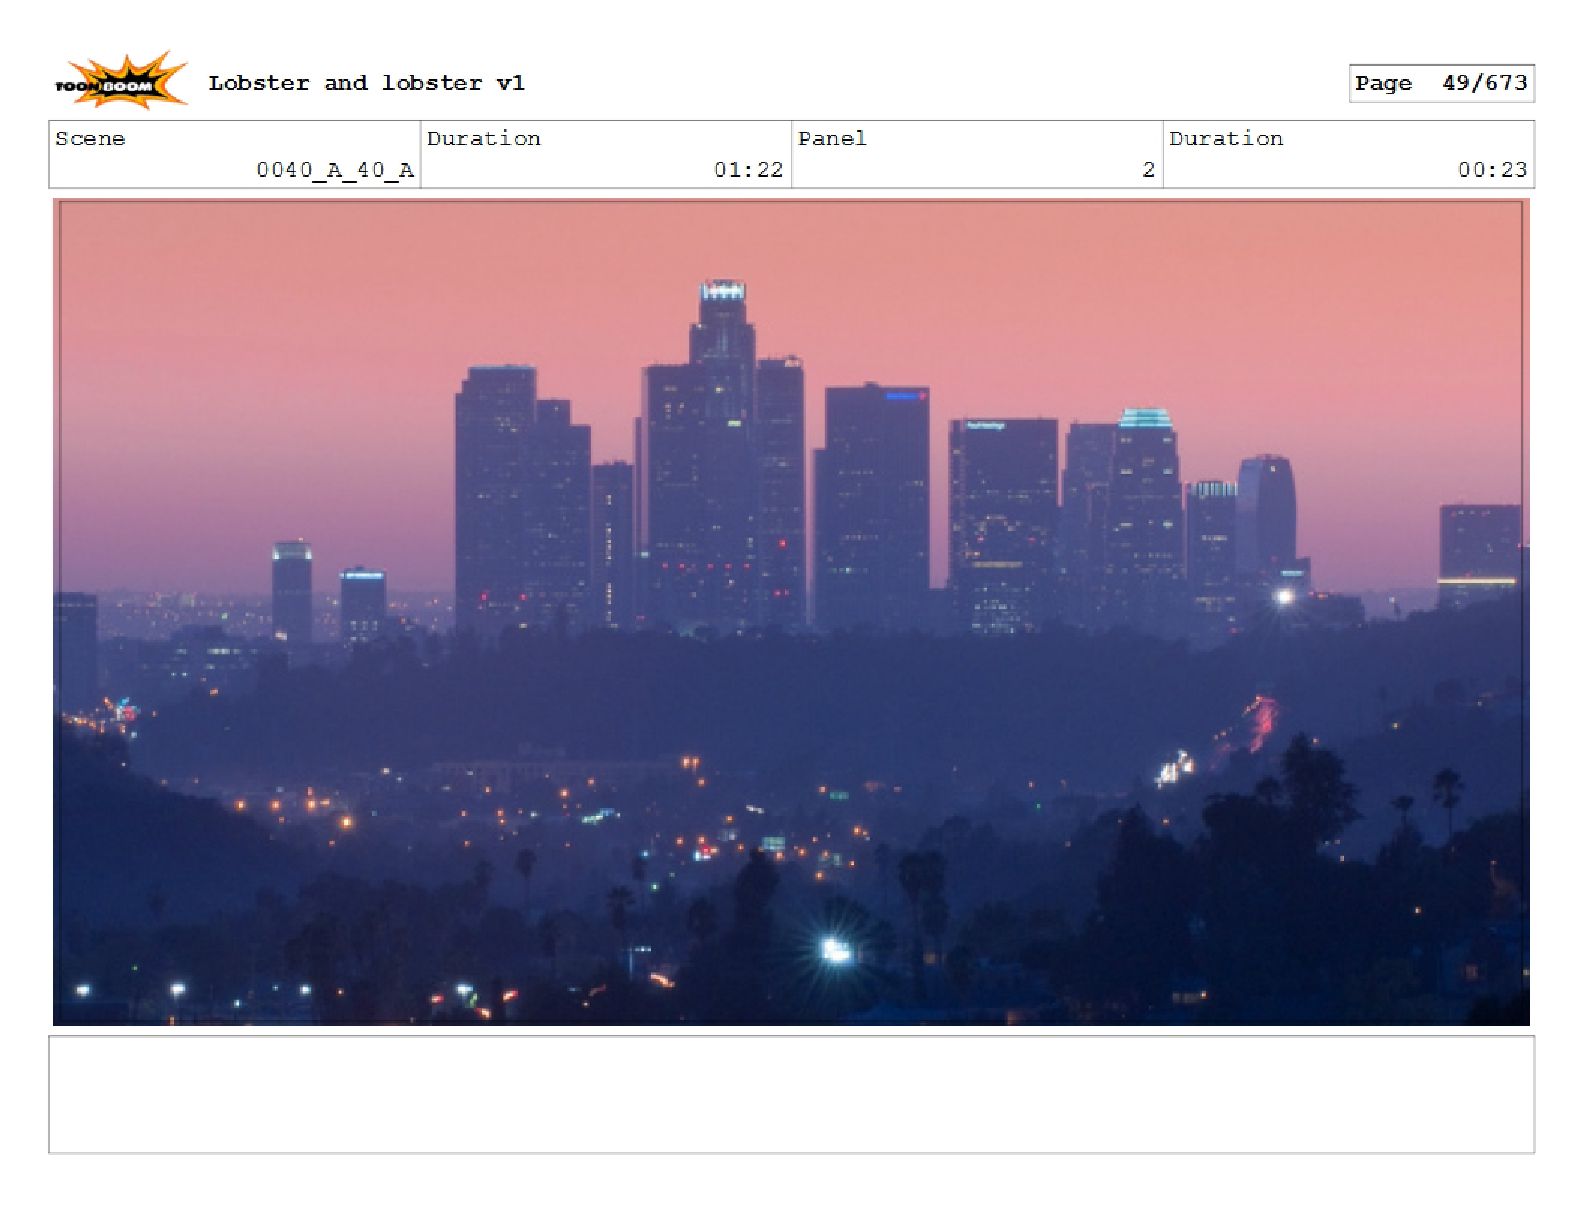
Task: Click the Toon Boom logo
Action: coord(120,80)
